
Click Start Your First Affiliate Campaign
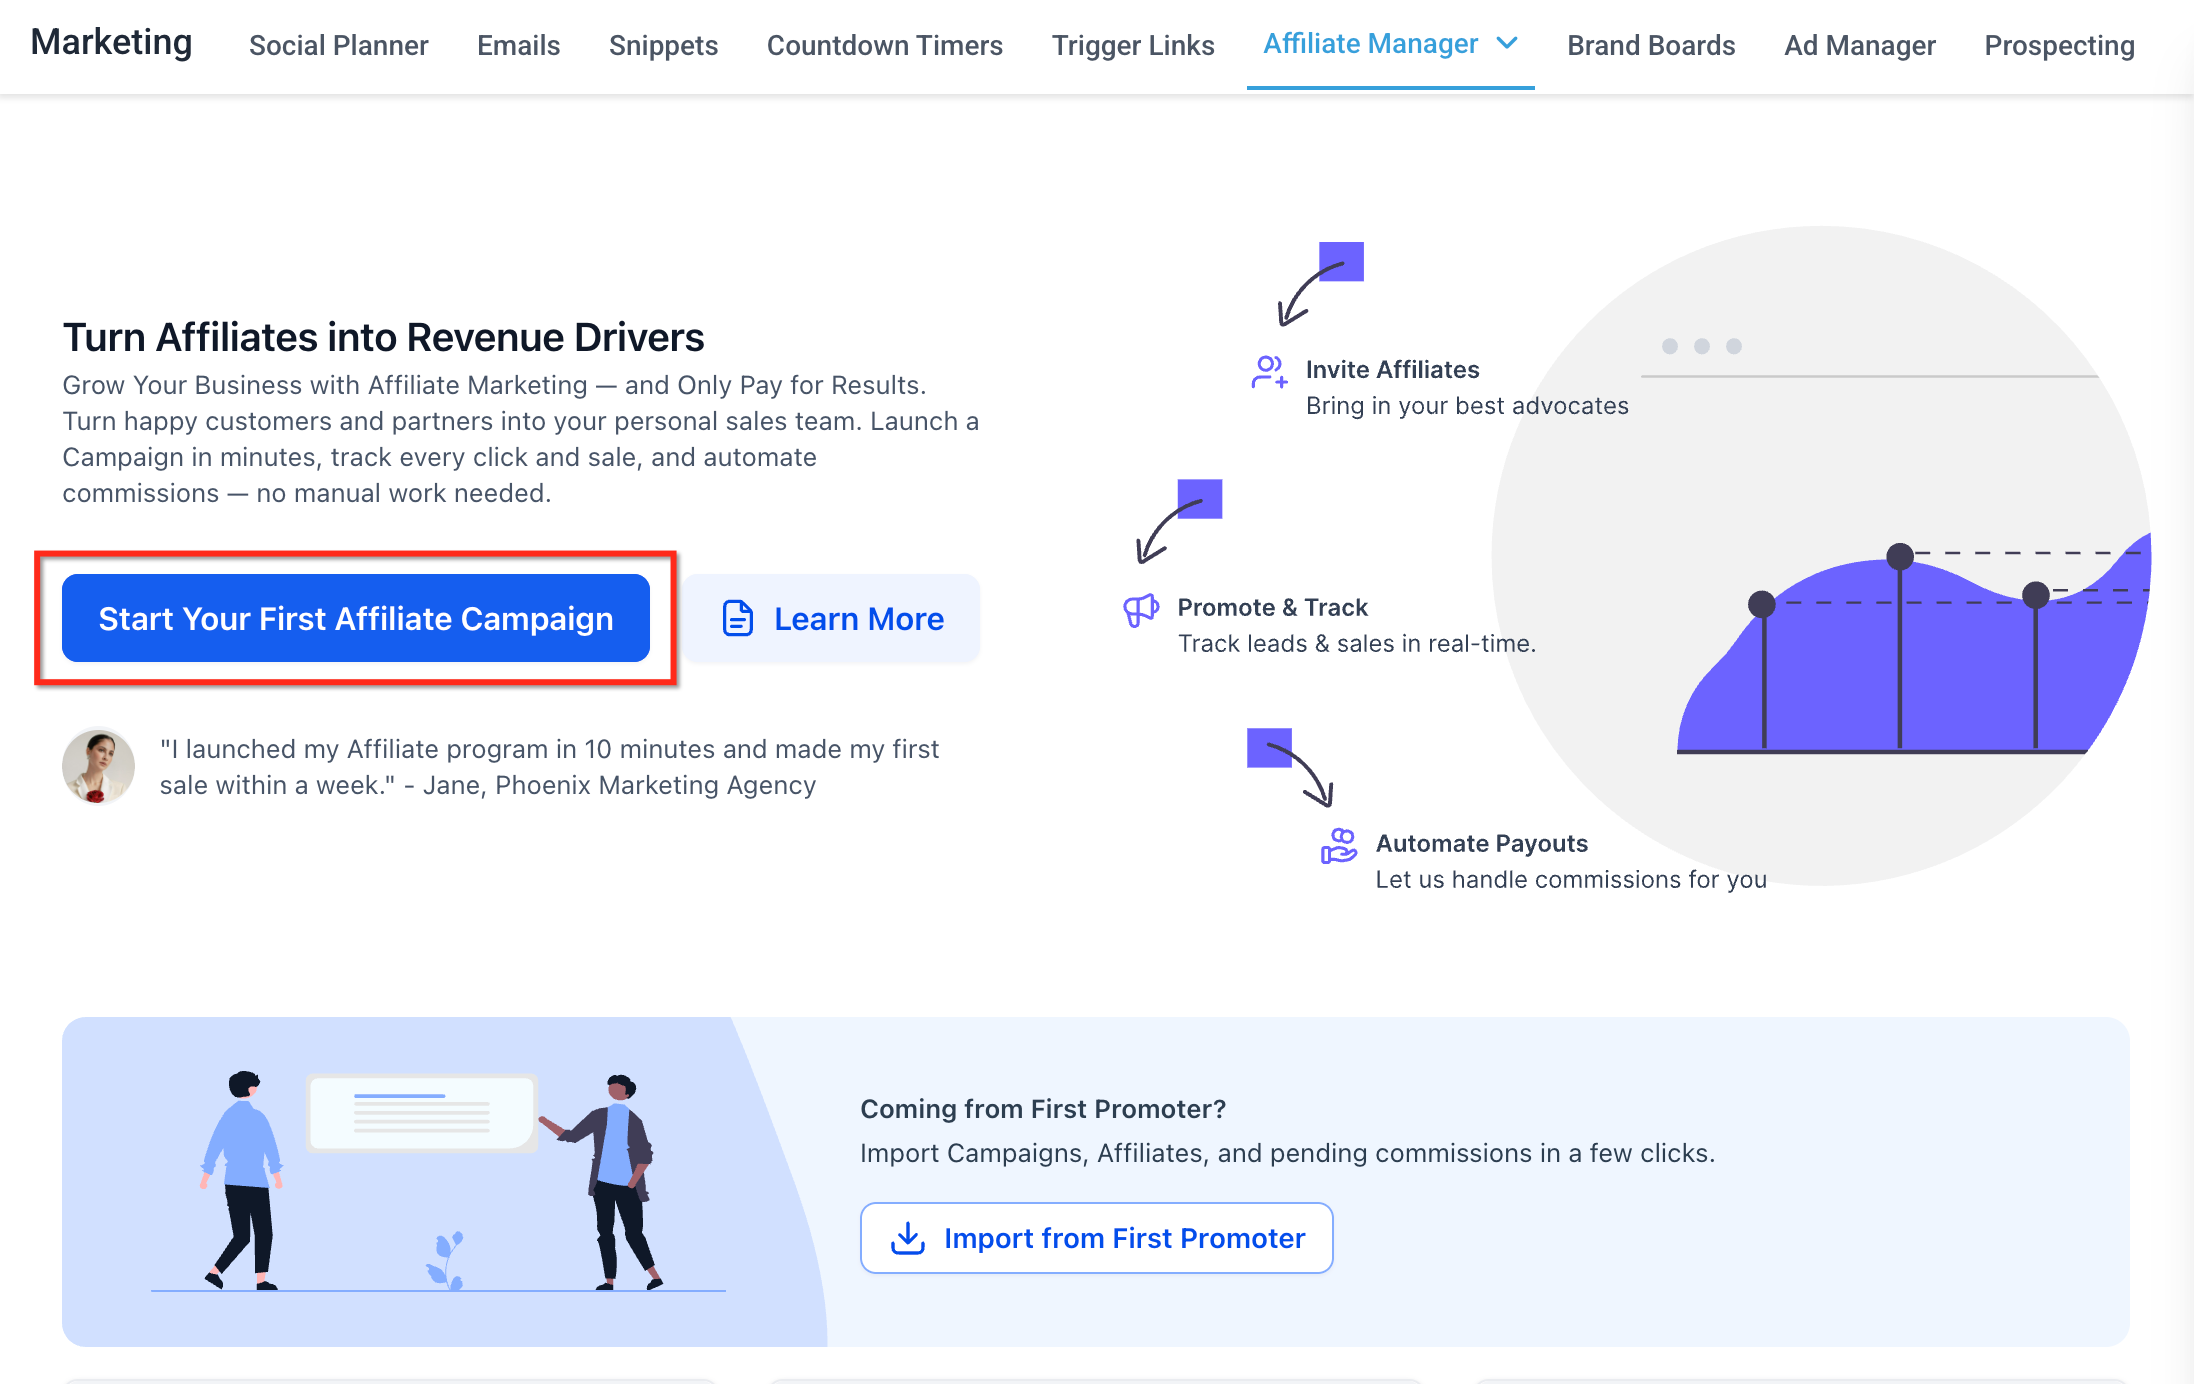pyautogui.click(x=356, y=618)
